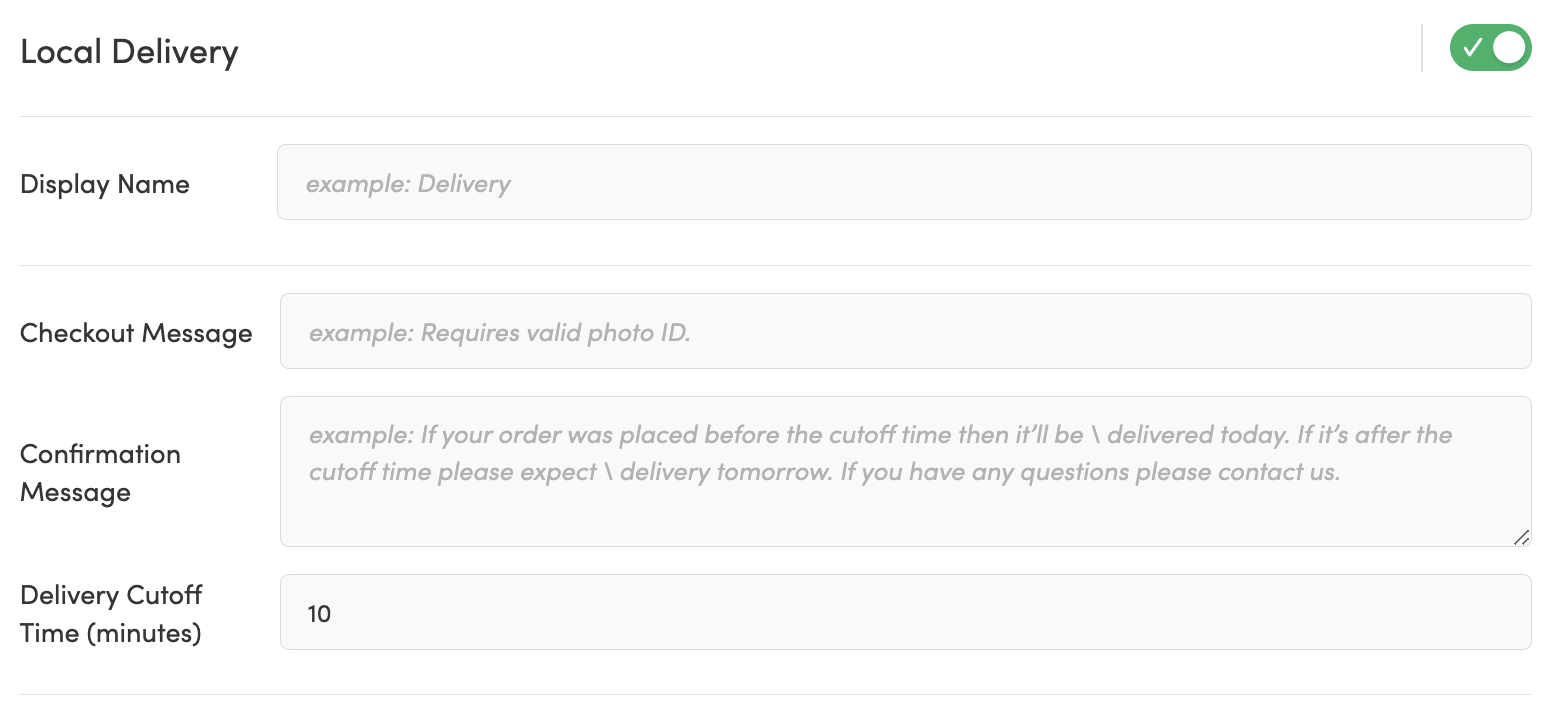The image size is (1550, 722).
Task: Click the checkmark icon inside the green toggle
Action: tap(1472, 48)
